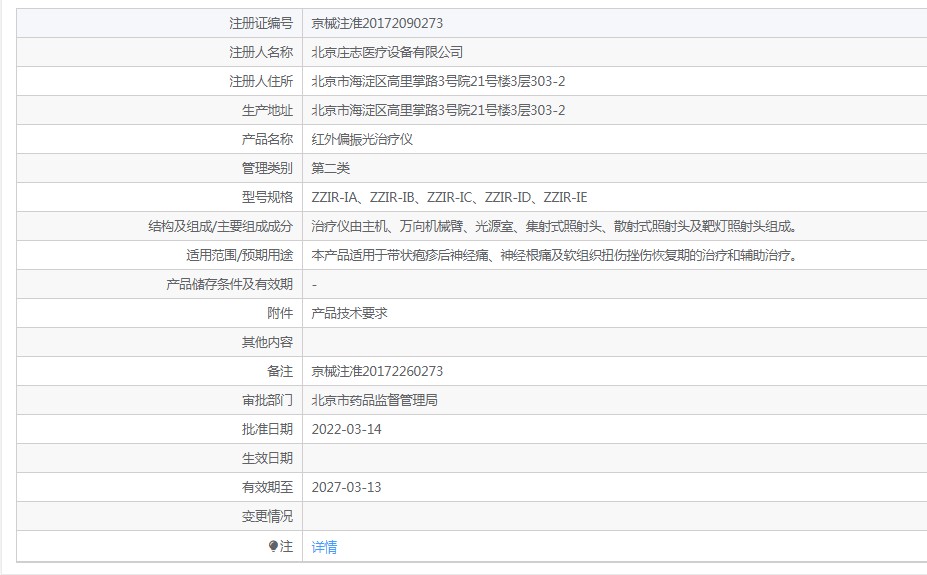Select the 备注 label
The image size is (927, 575).
point(280,371)
